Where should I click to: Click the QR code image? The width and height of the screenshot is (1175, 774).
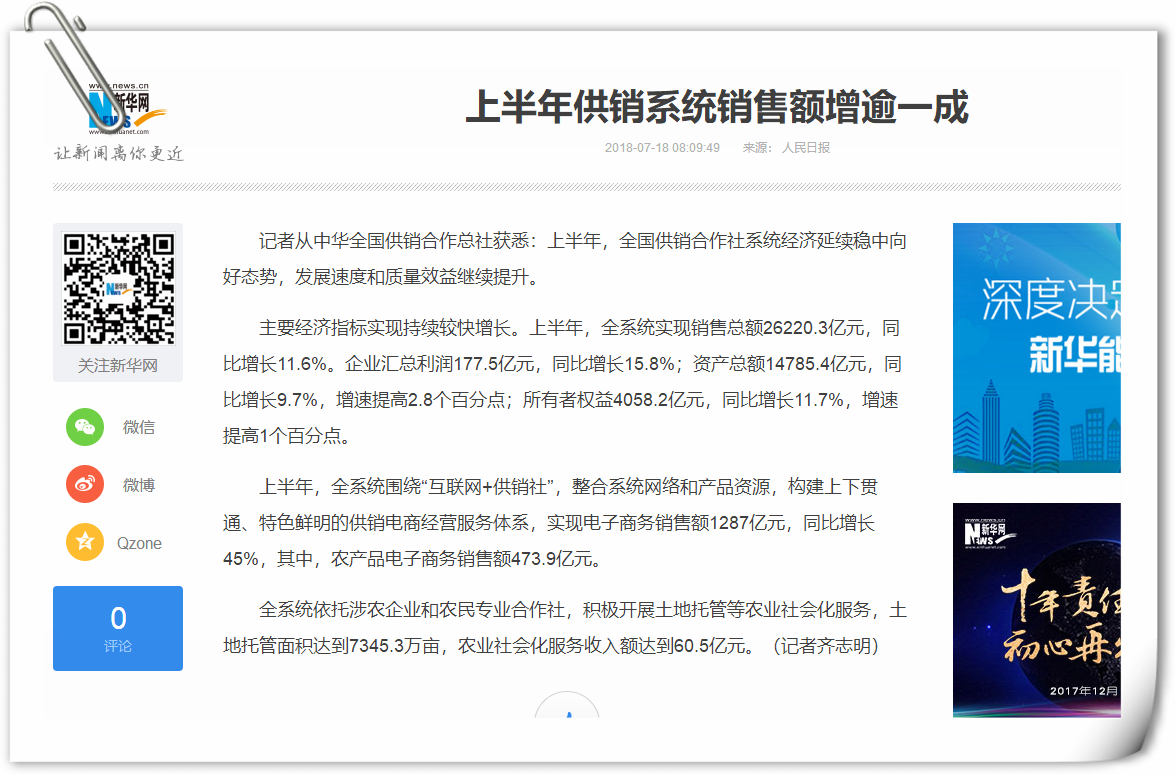coord(118,288)
